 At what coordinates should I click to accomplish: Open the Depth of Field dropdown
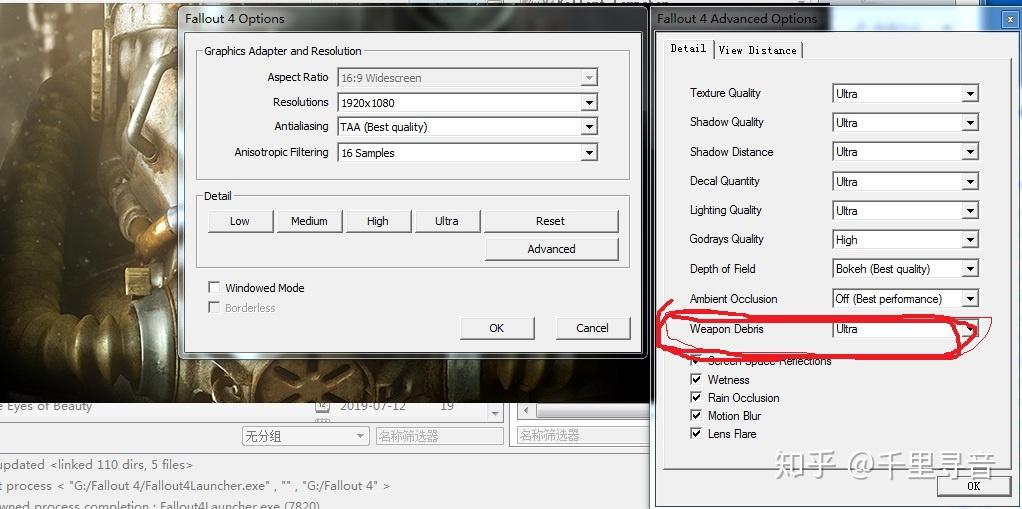(905, 269)
